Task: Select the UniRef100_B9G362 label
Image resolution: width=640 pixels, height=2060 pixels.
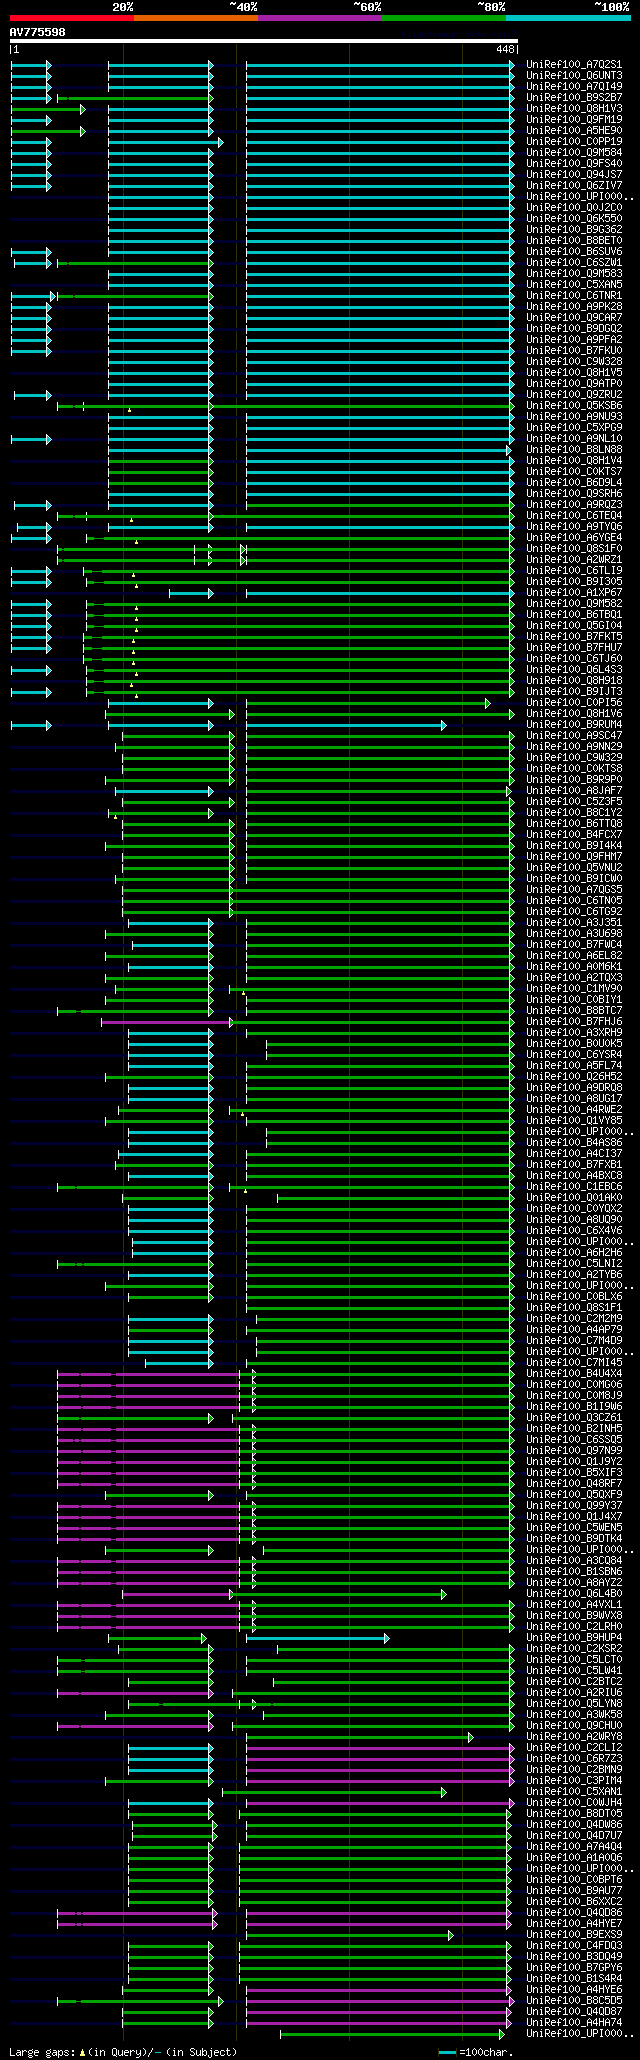Action: tap(574, 229)
